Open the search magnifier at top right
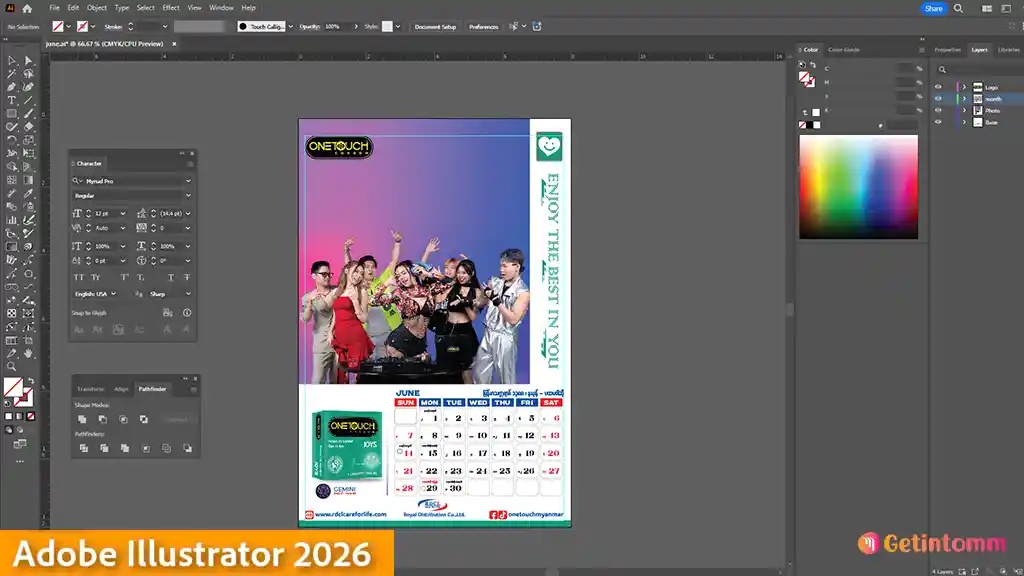This screenshot has height=576, width=1024. pyautogui.click(x=958, y=8)
